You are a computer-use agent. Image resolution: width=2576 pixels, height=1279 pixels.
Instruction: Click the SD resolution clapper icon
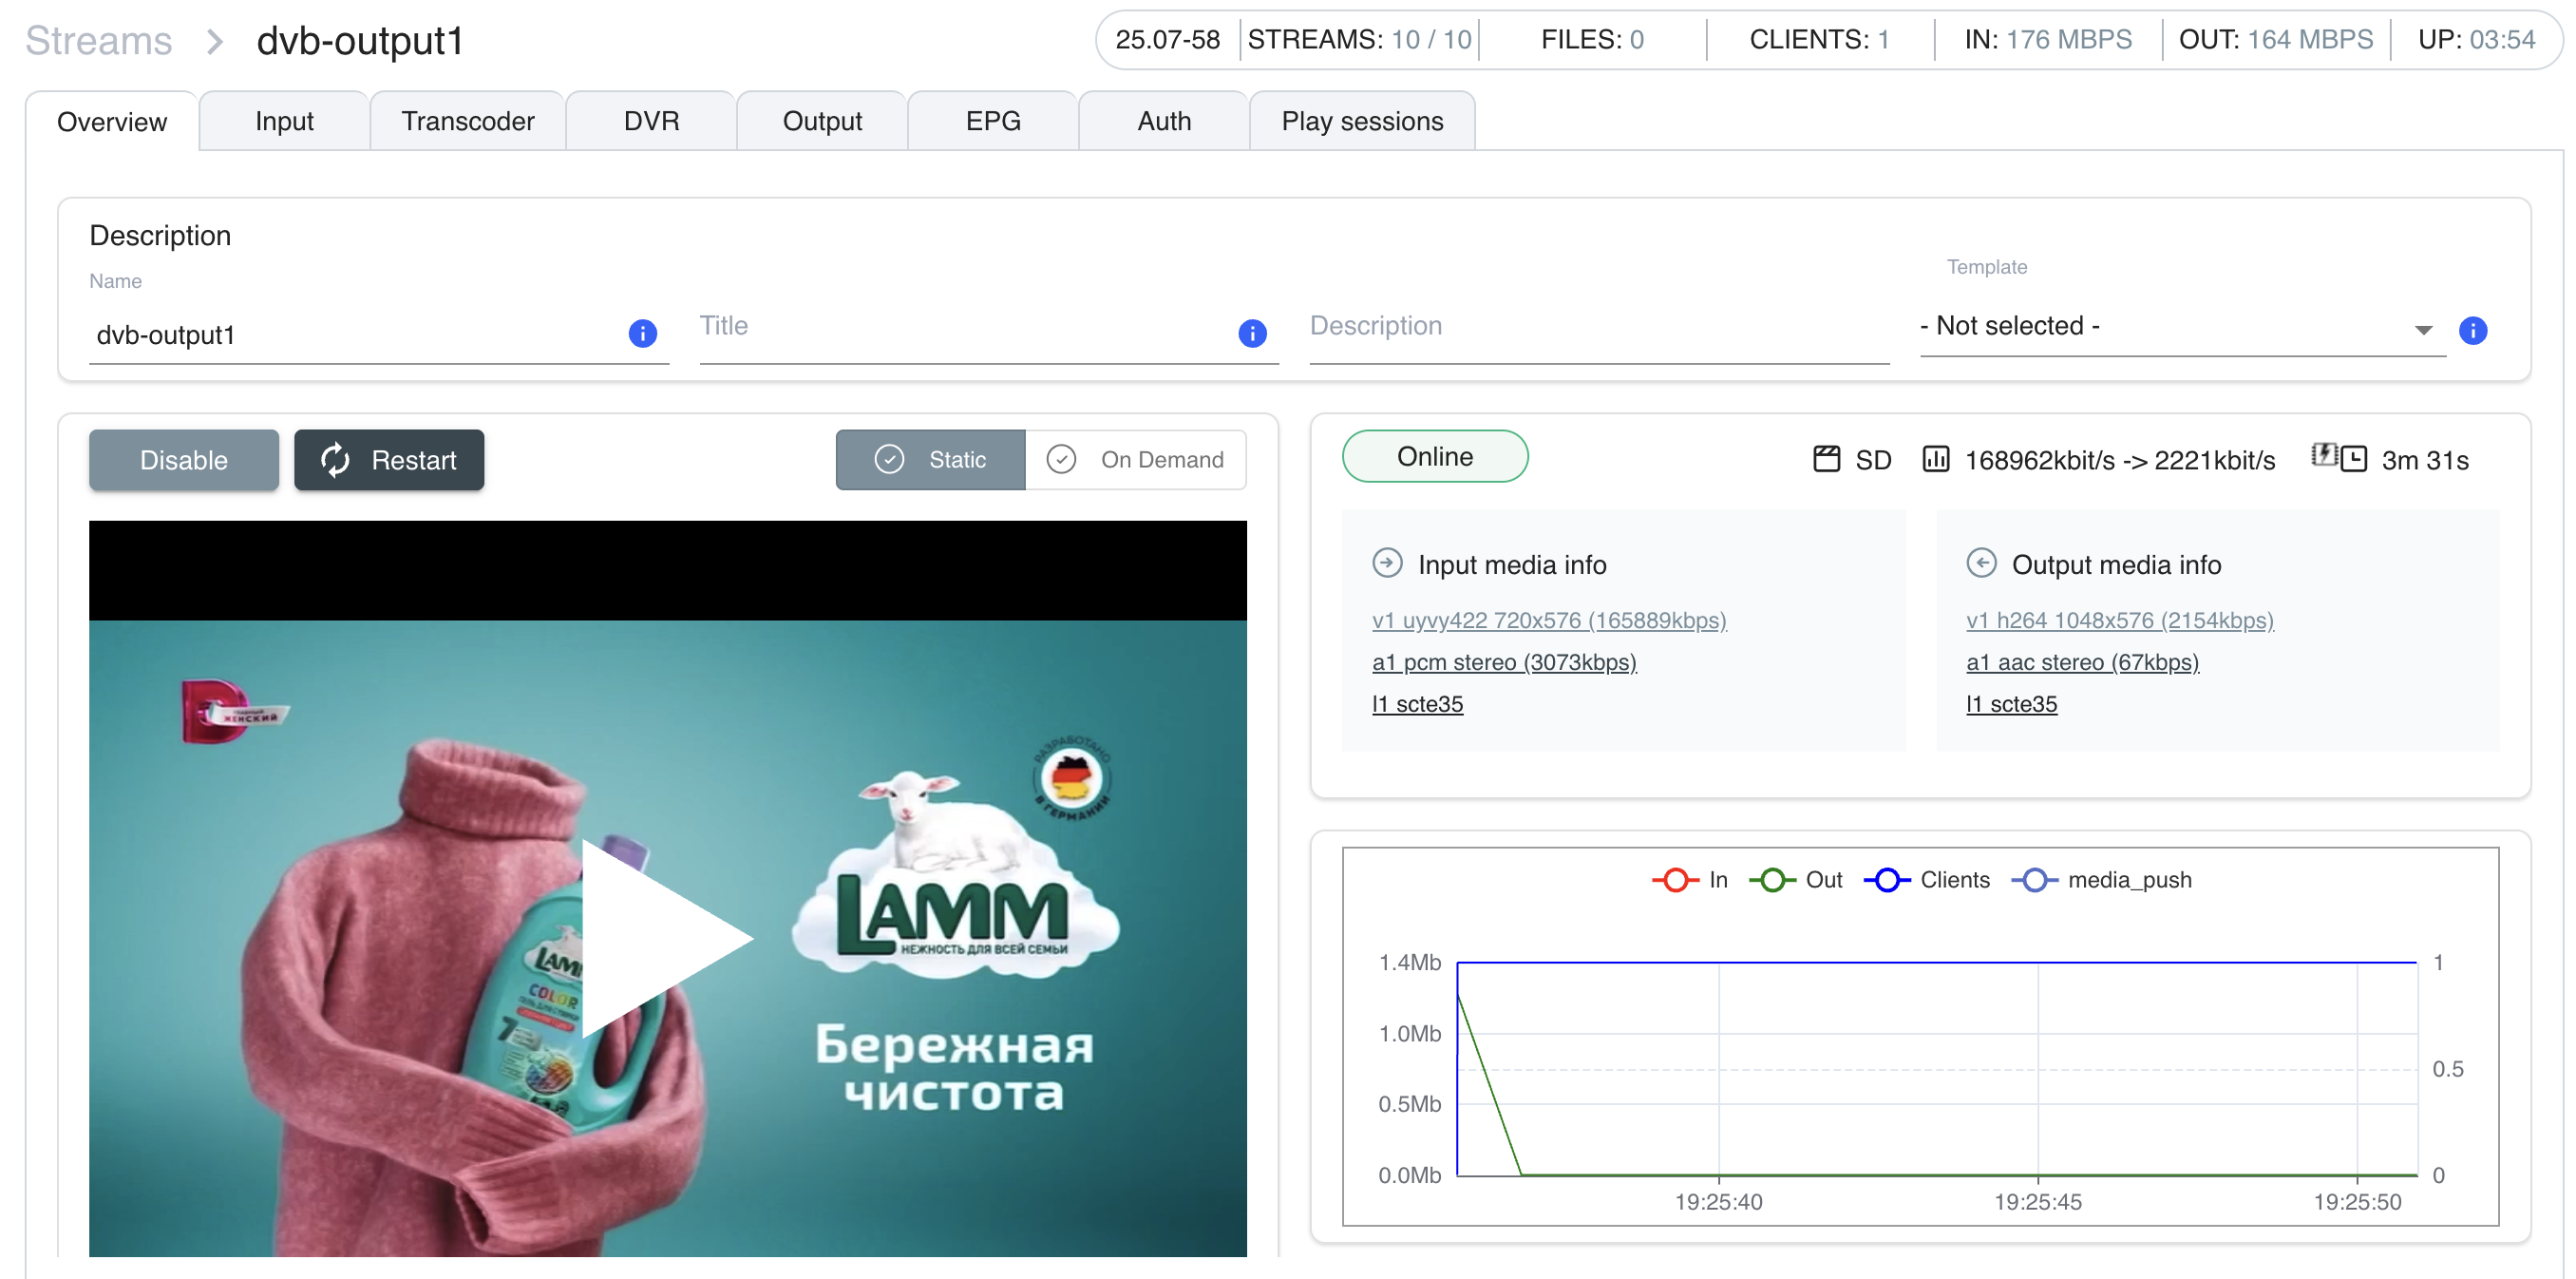1826,459
